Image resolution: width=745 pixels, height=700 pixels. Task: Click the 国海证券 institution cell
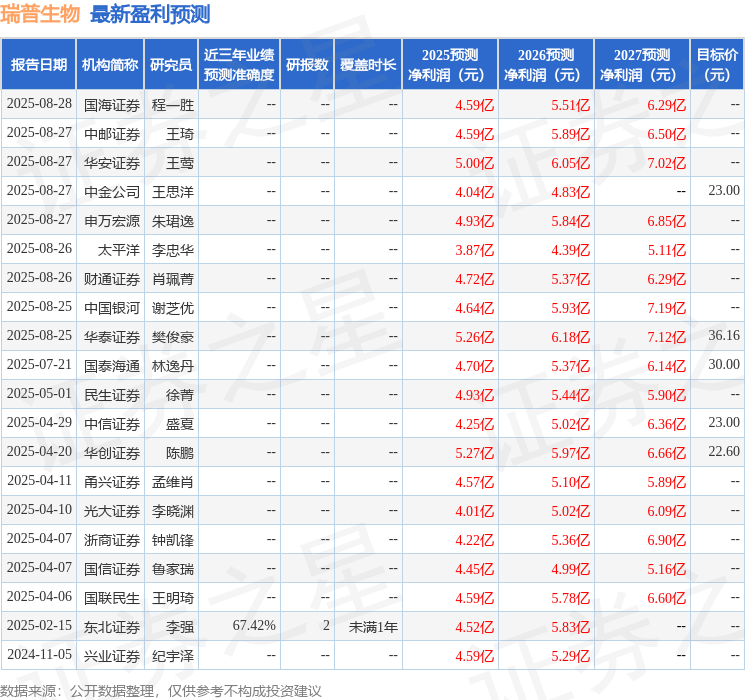(x=112, y=105)
